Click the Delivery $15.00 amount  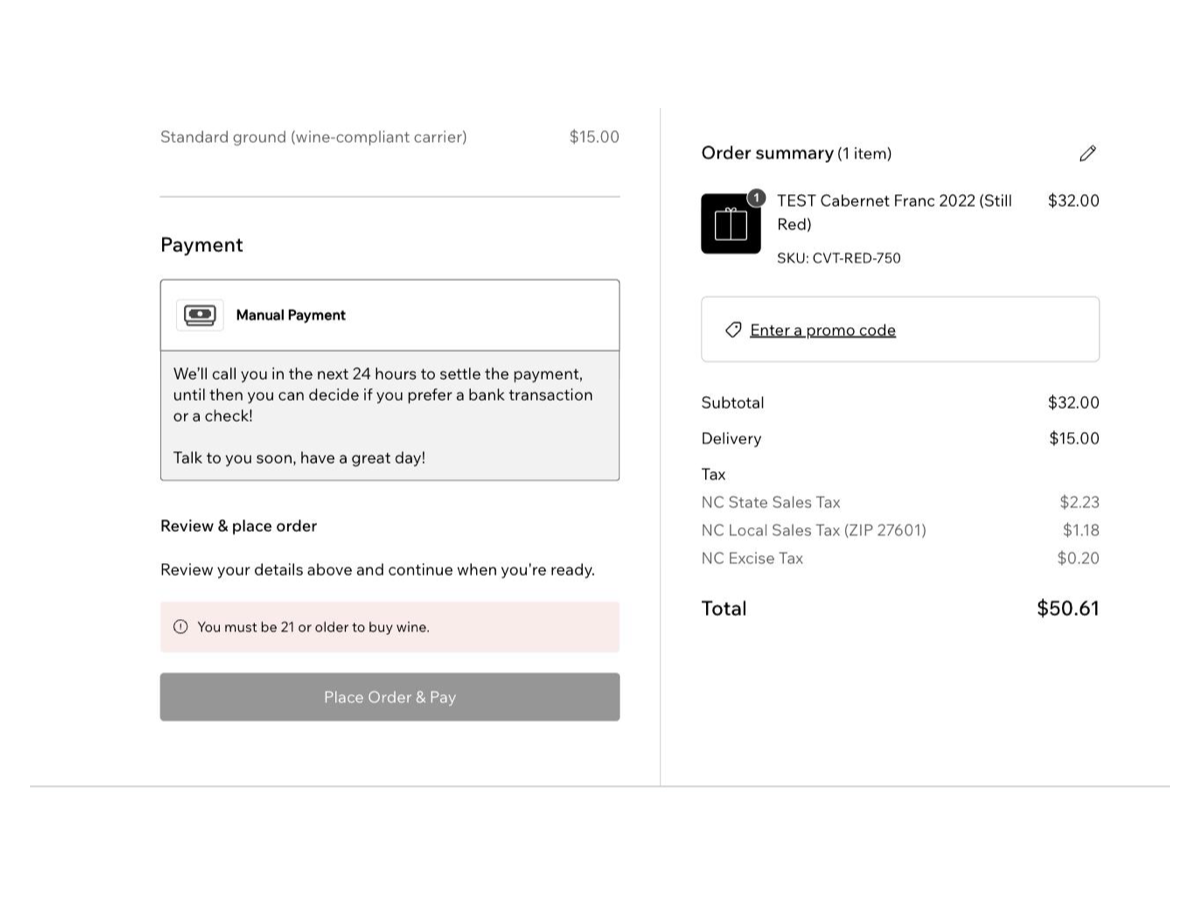click(1074, 438)
